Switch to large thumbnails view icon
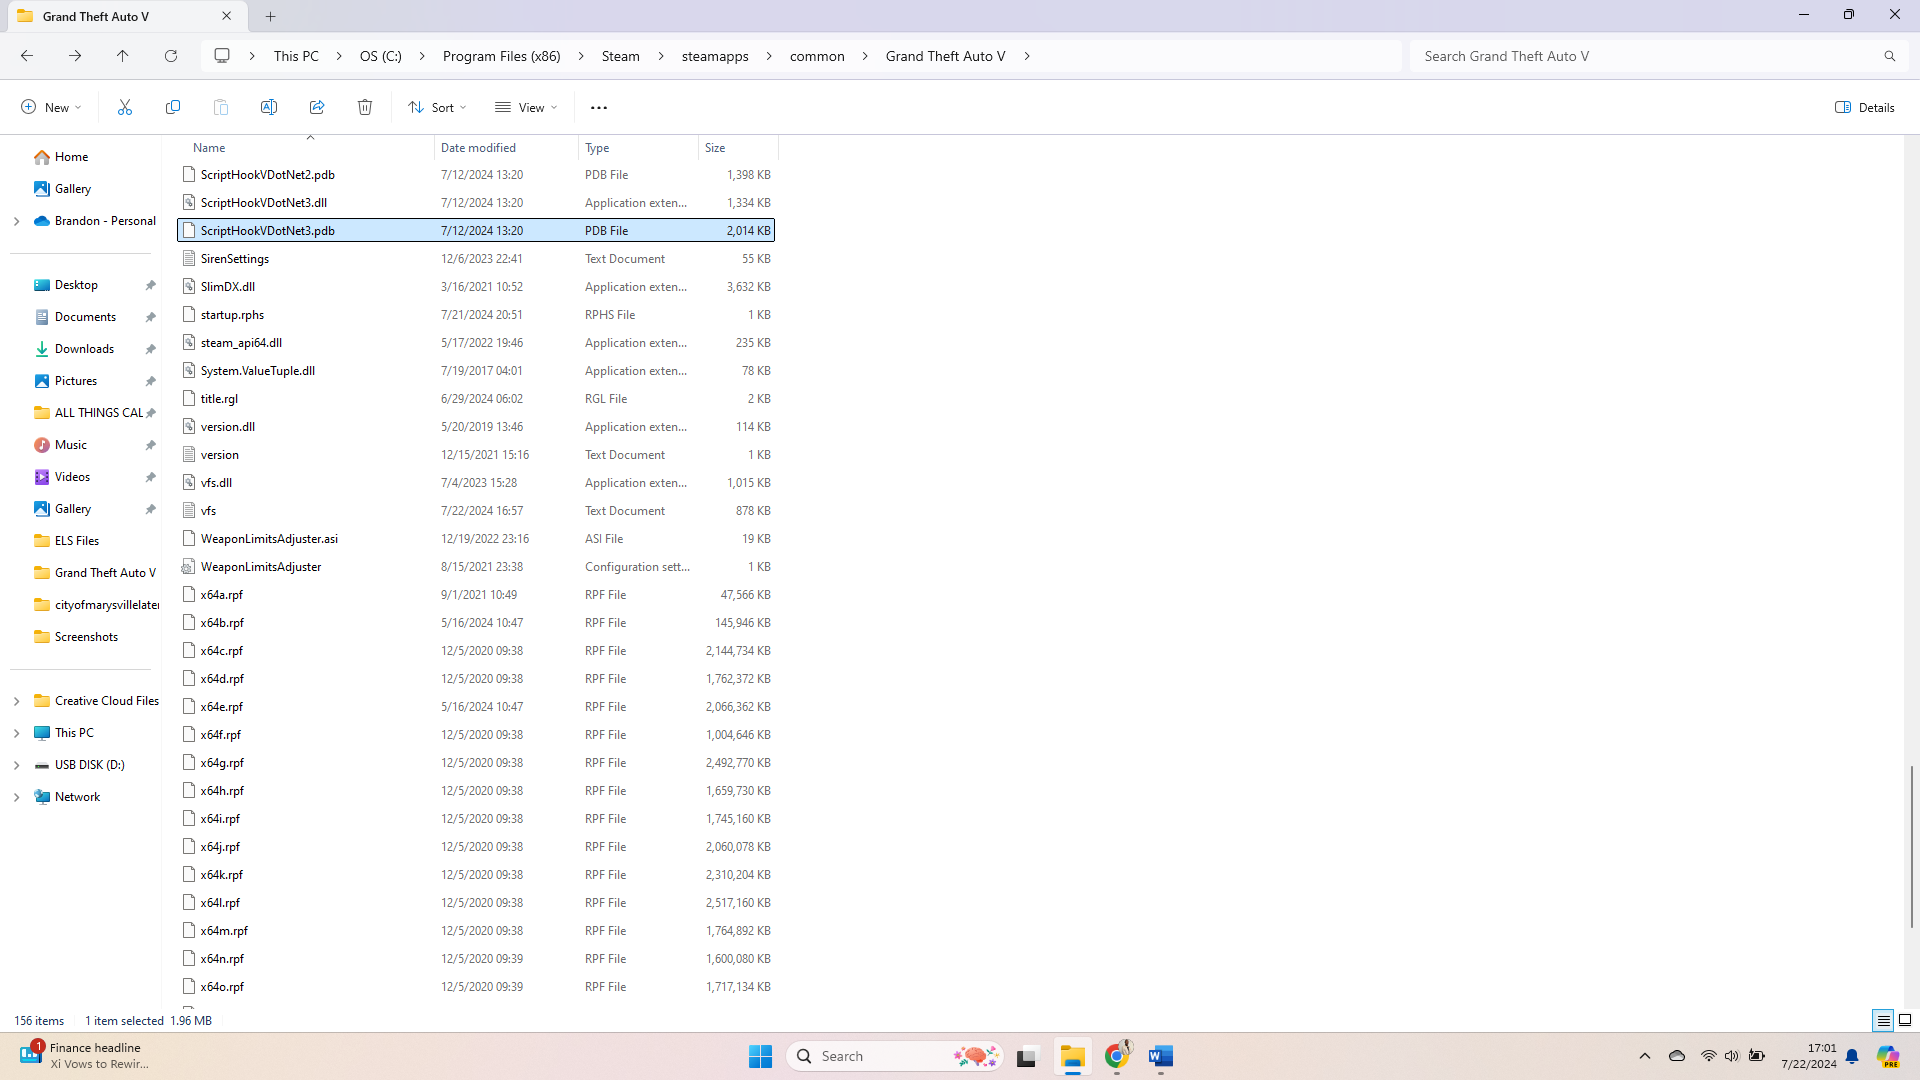The width and height of the screenshot is (1920, 1080). coord(1905,1020)
